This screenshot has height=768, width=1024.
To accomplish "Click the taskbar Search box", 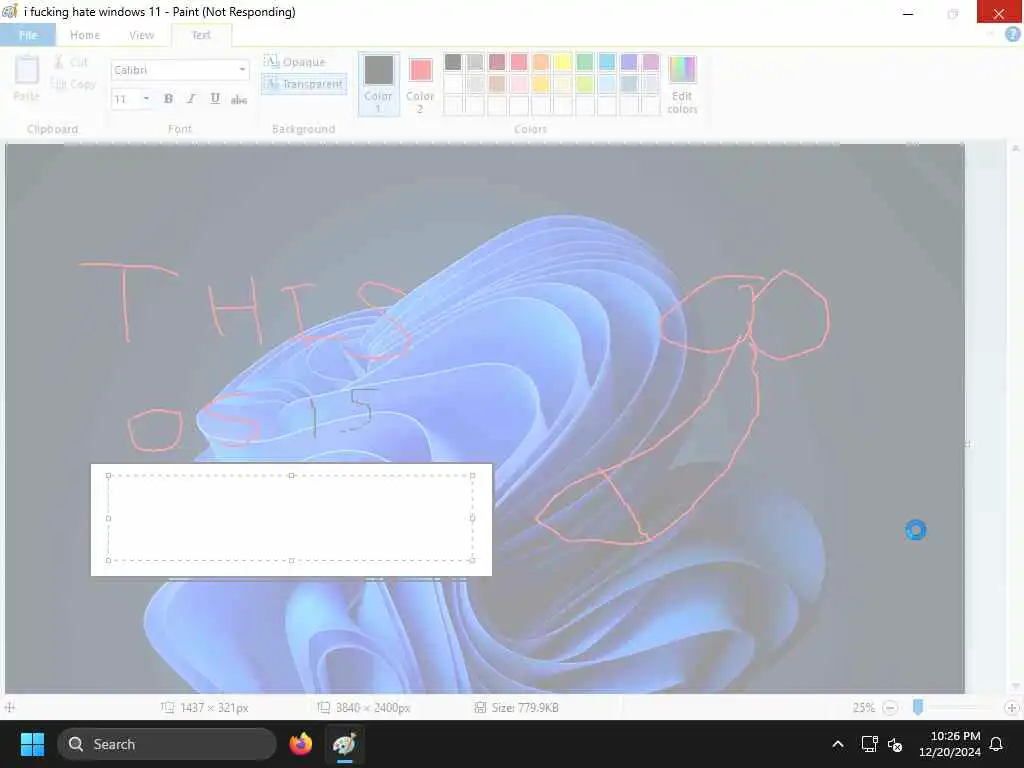I will coord(167,744).
